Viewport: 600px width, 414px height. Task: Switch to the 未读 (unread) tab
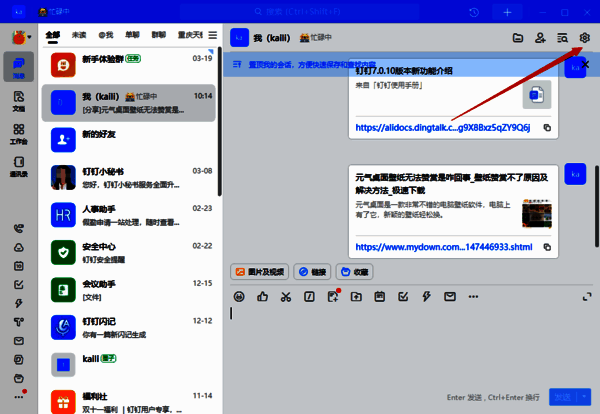coord(80,35)
